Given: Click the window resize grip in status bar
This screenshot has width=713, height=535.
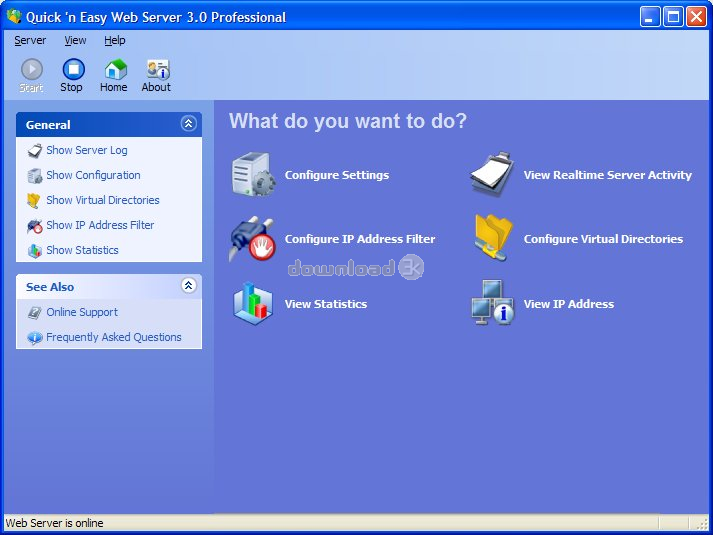Looking at the screenshot, I should tap(703, 524).
